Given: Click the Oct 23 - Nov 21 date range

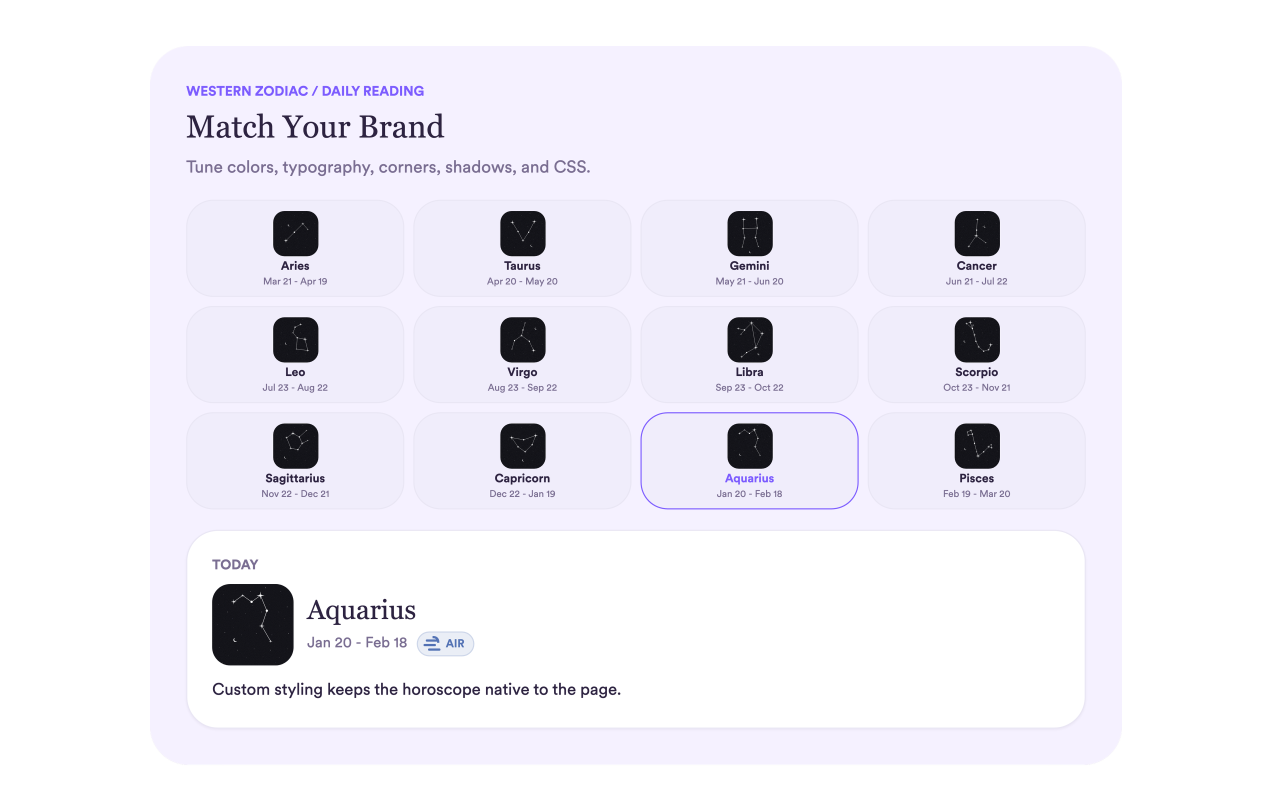Looking at the screenshot, I should 976,388.
